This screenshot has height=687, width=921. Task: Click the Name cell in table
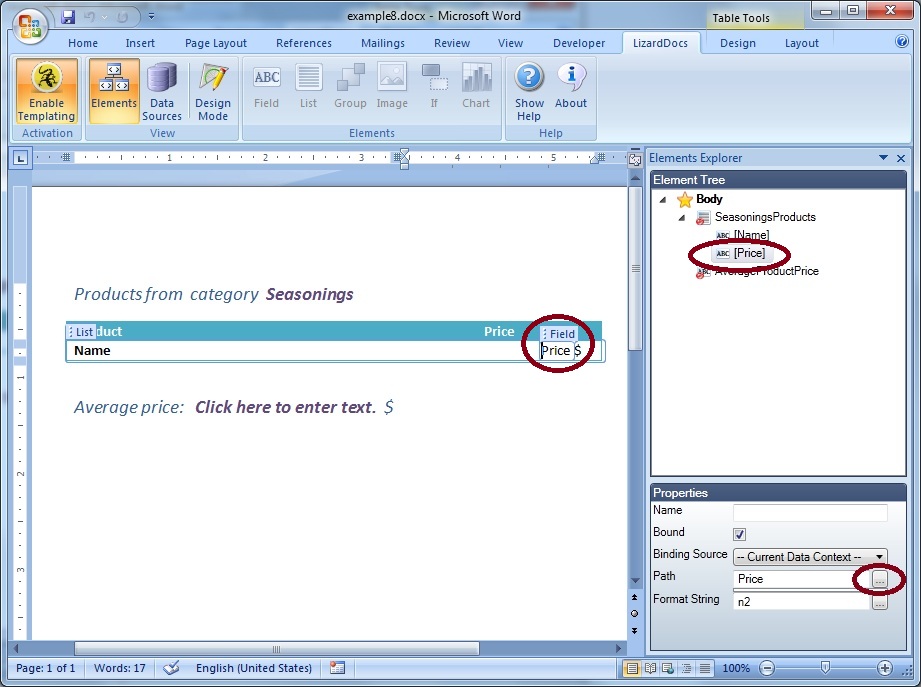tap(92, 351)
